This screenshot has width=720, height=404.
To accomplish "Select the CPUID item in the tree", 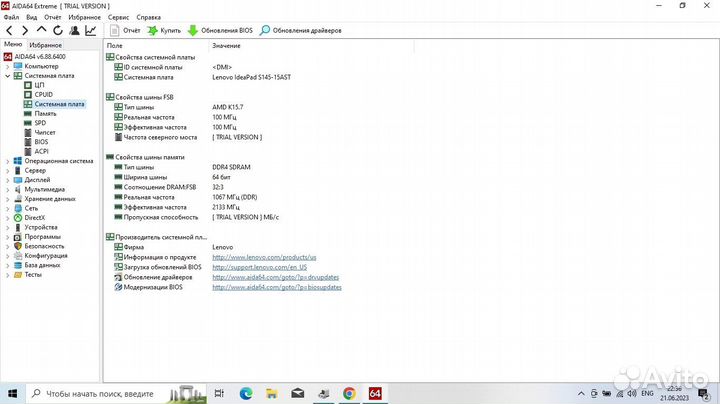I will point(44,94).
